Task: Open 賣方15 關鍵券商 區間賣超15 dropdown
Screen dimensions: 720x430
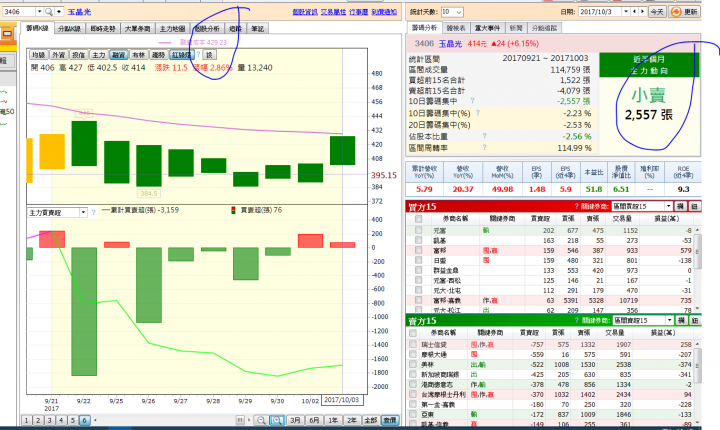Action: click(x=670, y=320)
